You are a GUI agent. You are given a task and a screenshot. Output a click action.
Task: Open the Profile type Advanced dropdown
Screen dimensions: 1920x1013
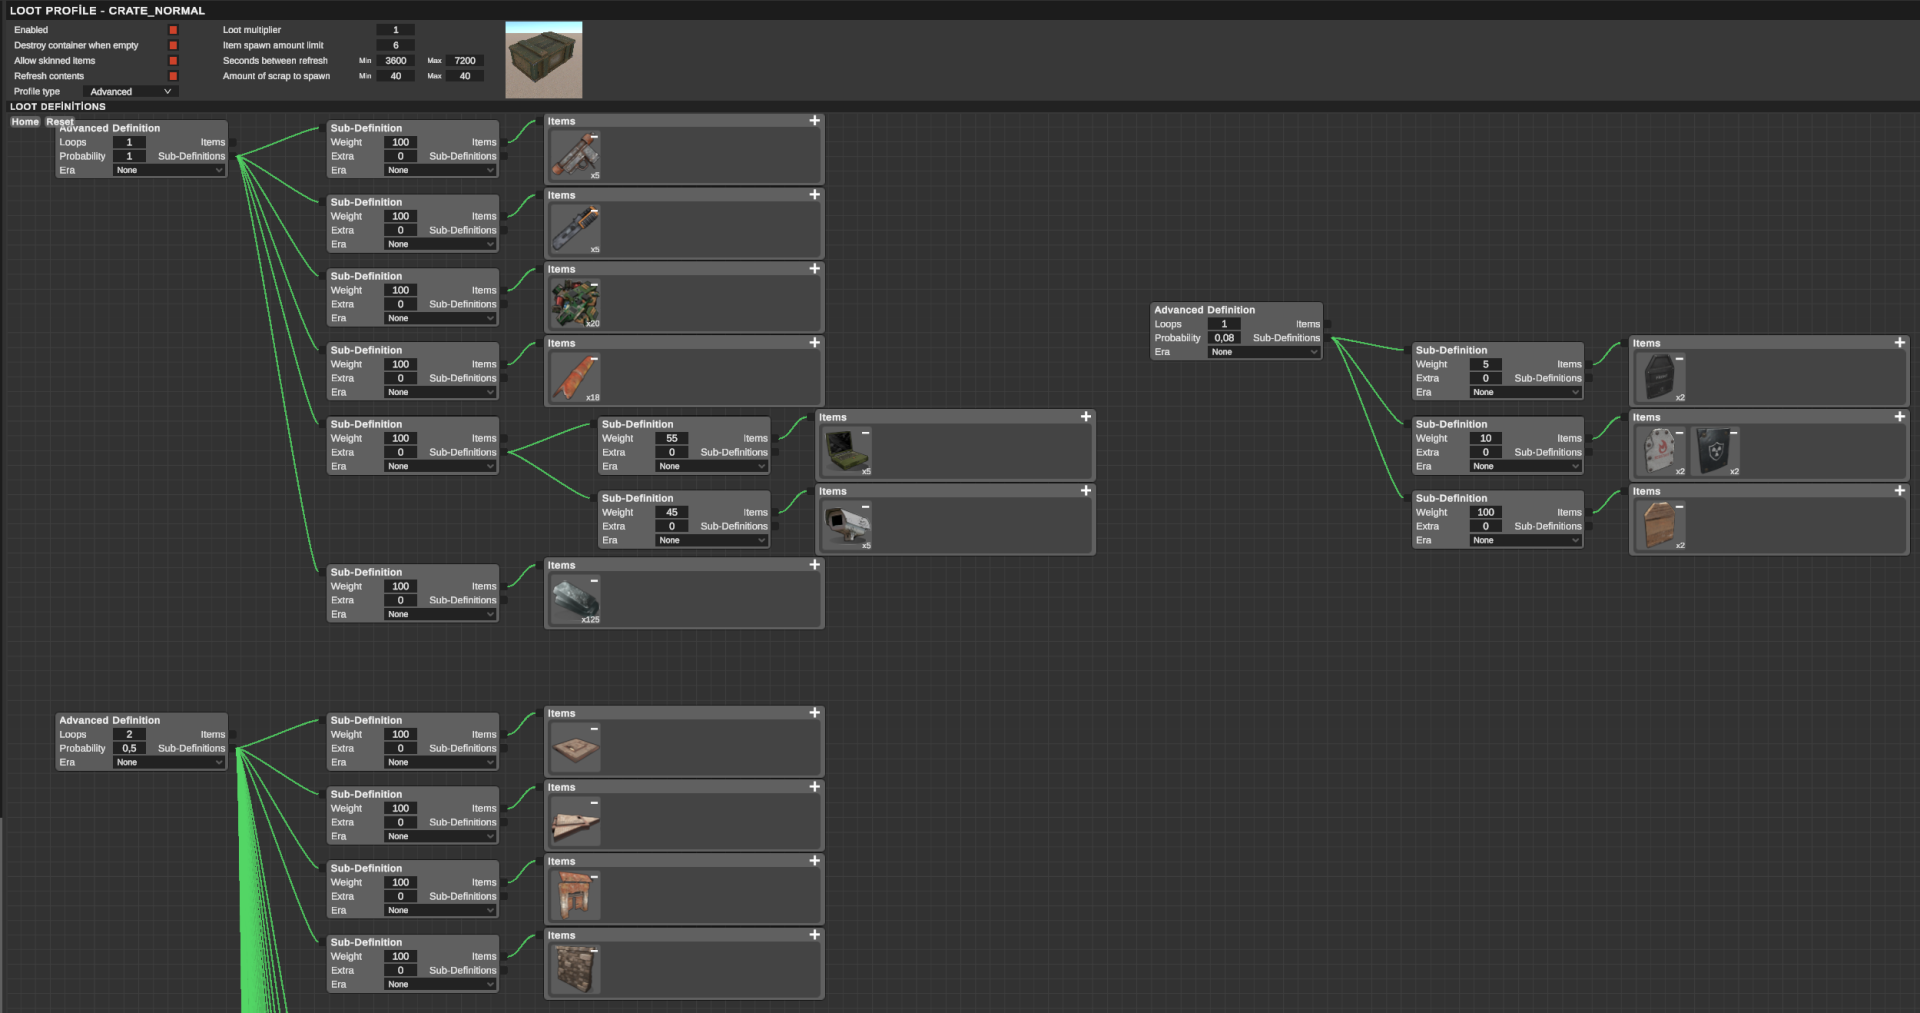(131, 92)
